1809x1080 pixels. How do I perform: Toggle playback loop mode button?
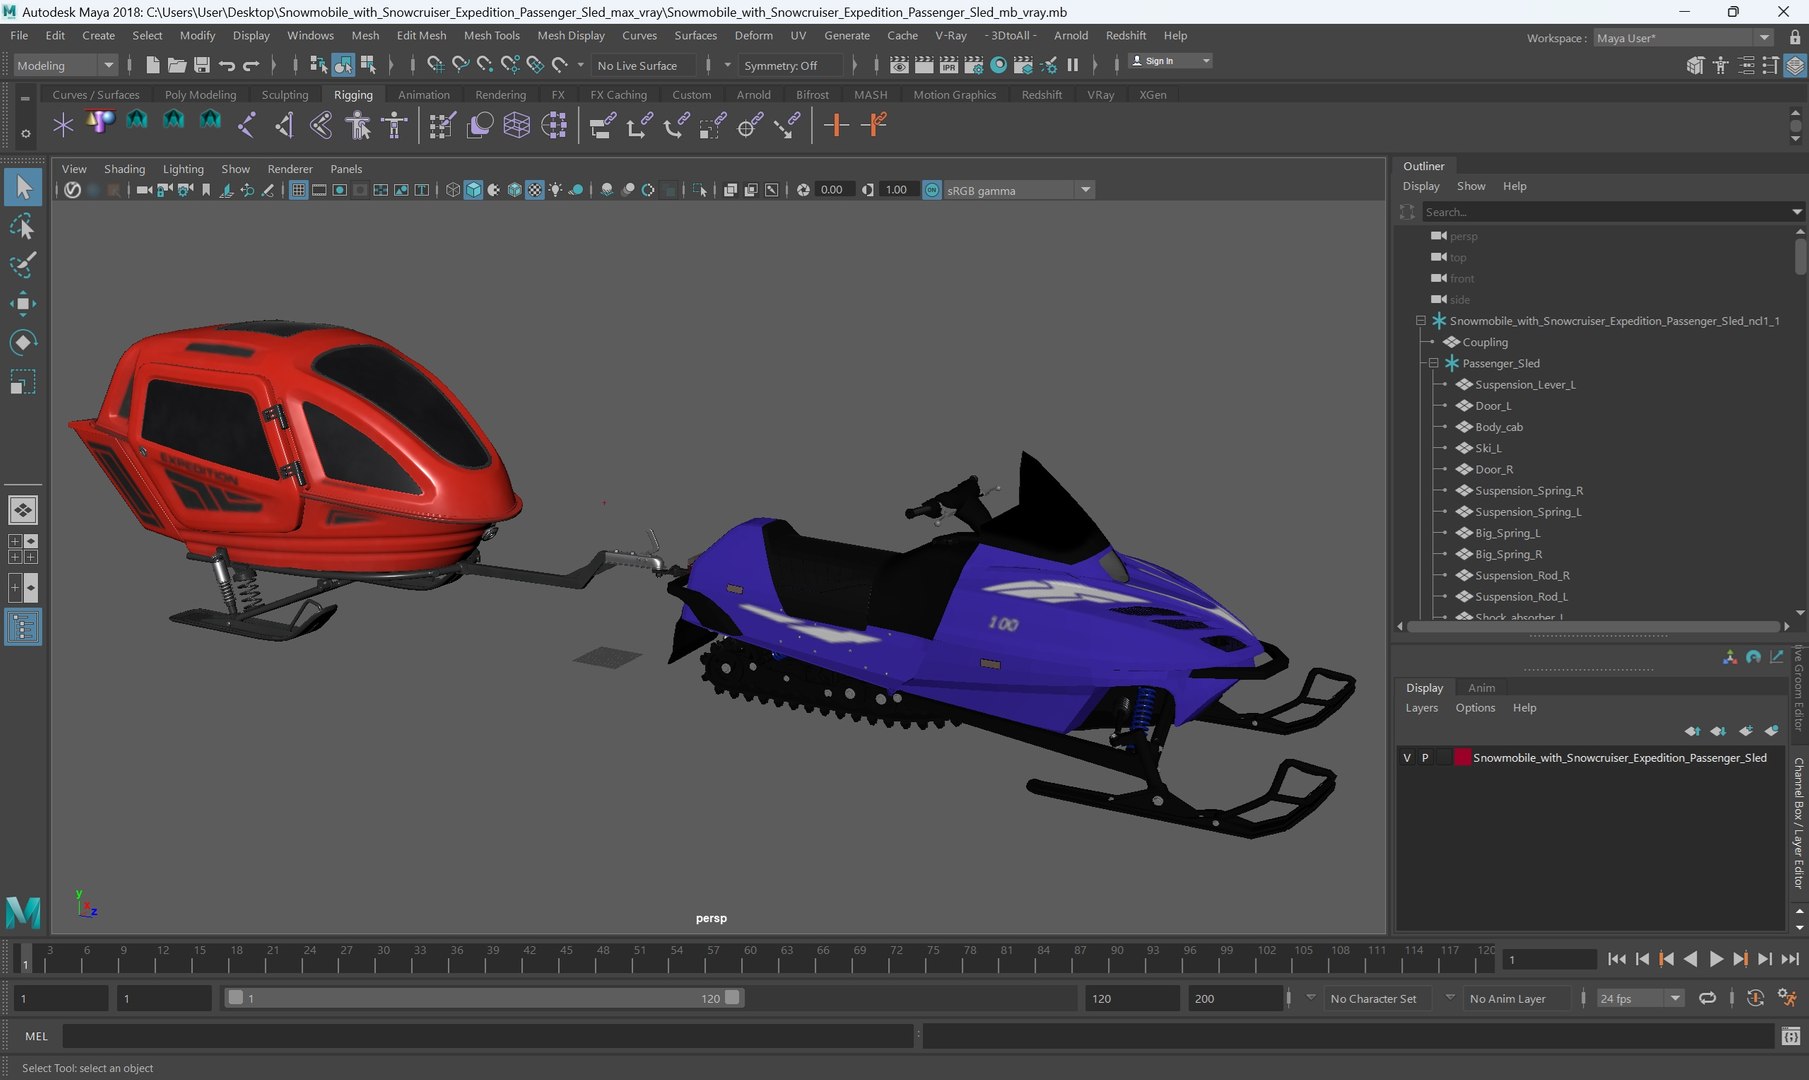(x=1707, y=998)
